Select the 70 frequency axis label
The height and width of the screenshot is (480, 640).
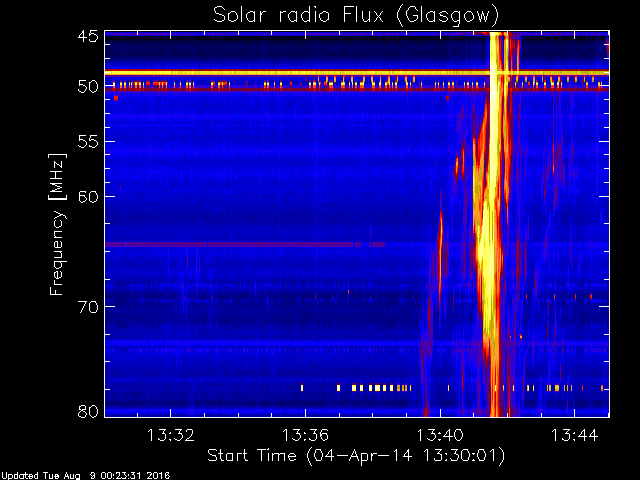[x=88, y=307]
